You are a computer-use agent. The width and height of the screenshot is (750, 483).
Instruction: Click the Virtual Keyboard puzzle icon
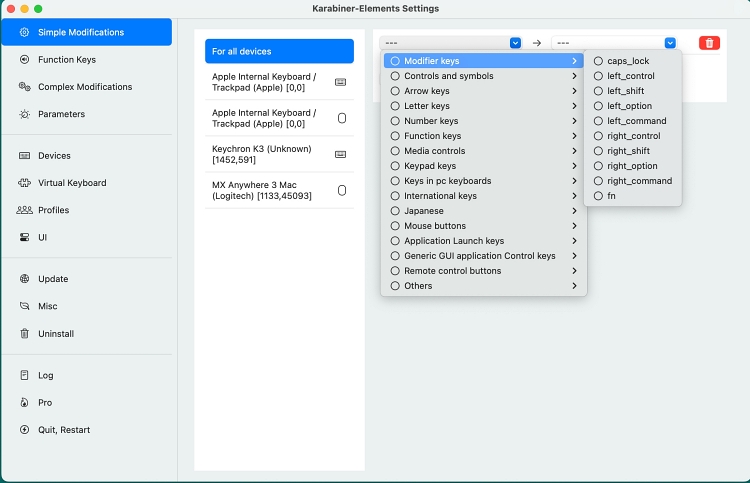point(24,183)
